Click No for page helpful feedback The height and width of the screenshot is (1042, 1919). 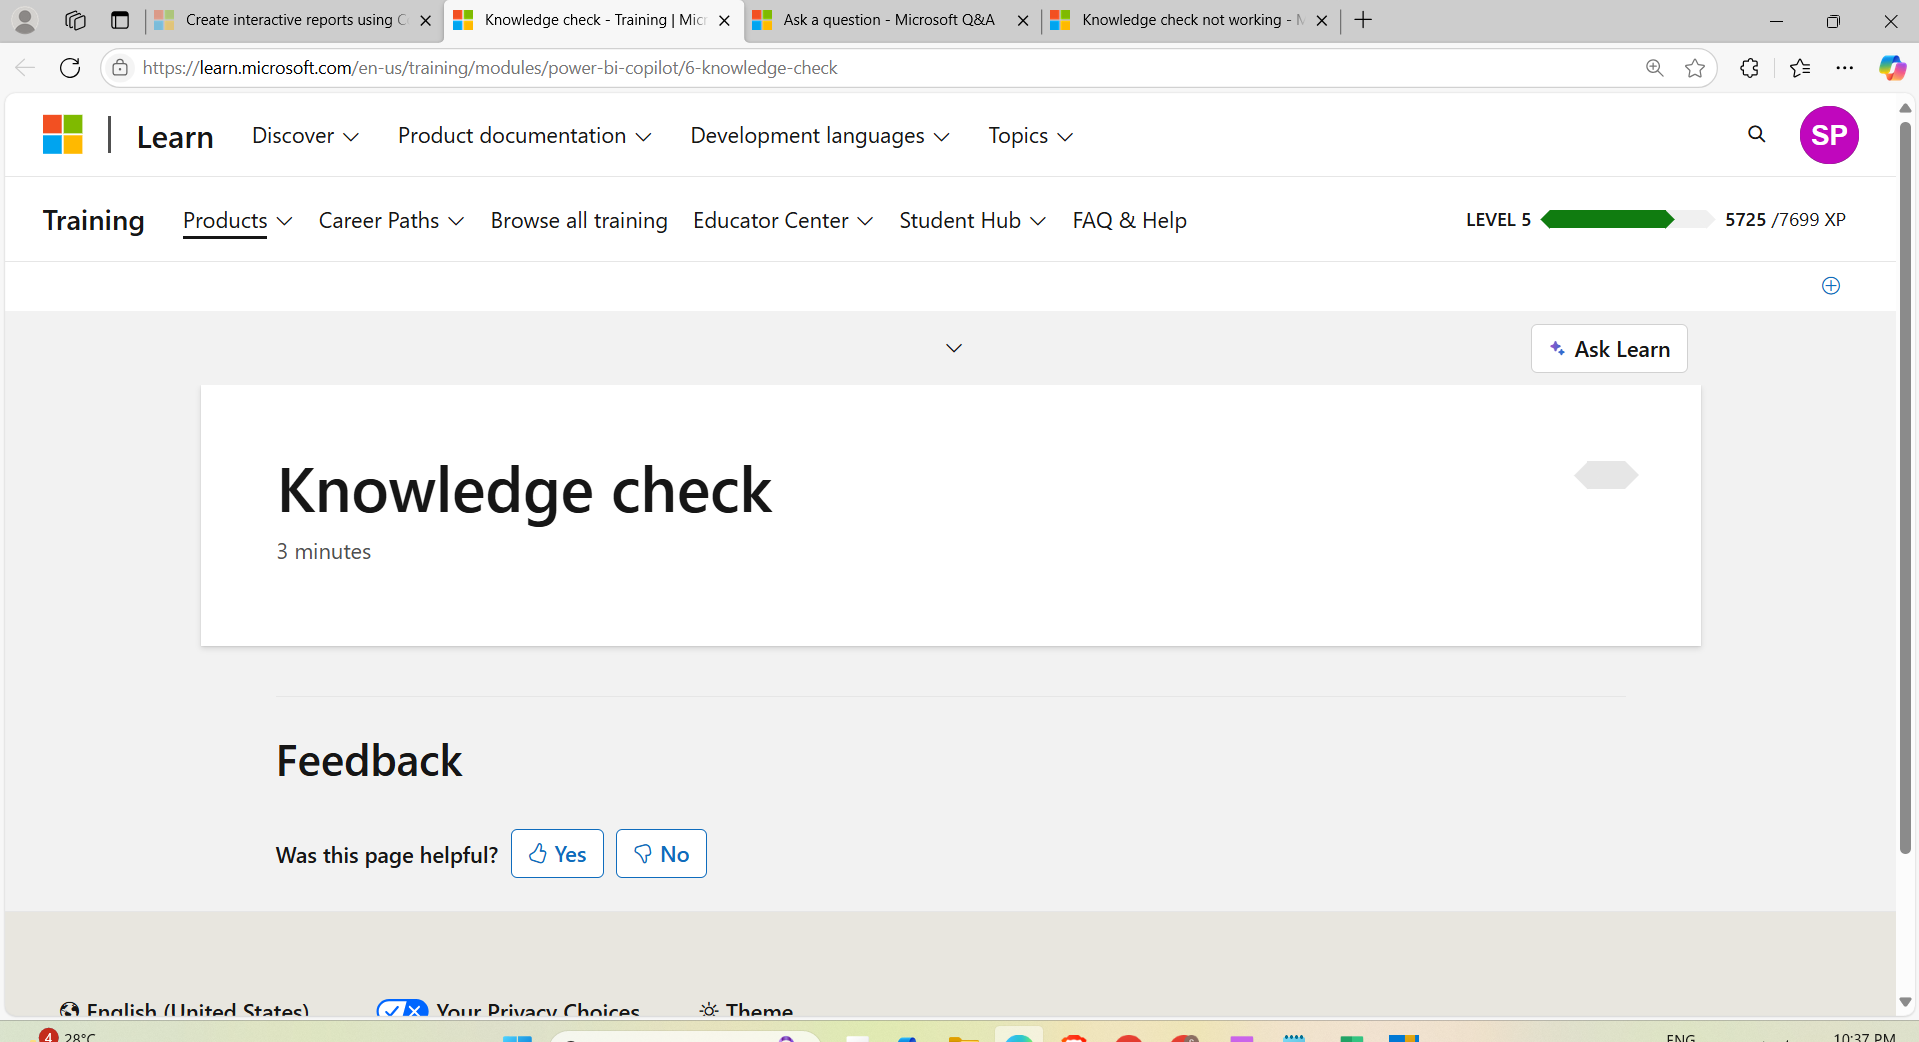point(661,854)
